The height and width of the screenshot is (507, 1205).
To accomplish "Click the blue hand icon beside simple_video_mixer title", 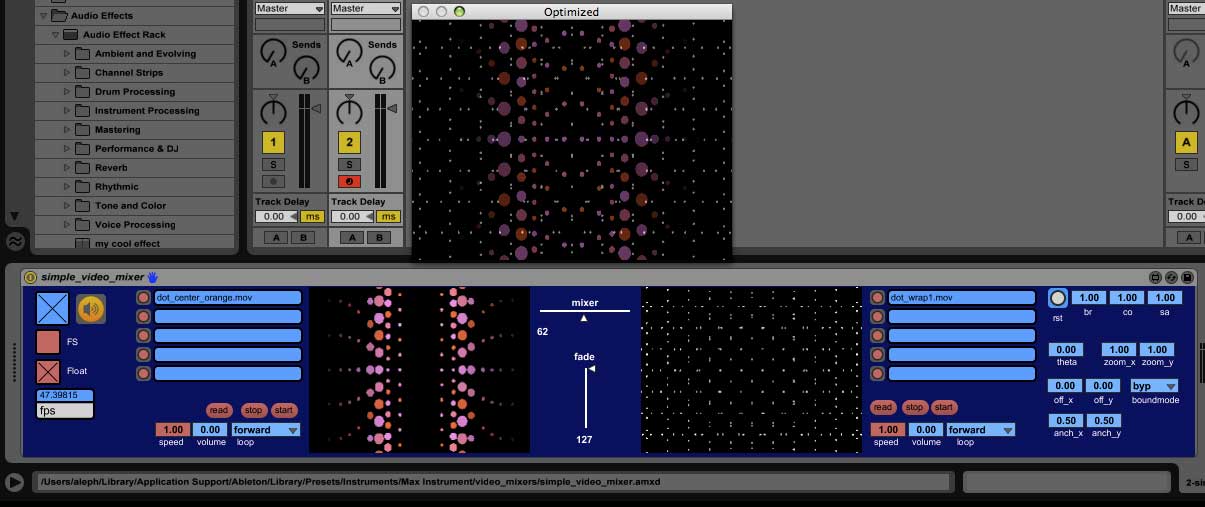I will (153, 276).
